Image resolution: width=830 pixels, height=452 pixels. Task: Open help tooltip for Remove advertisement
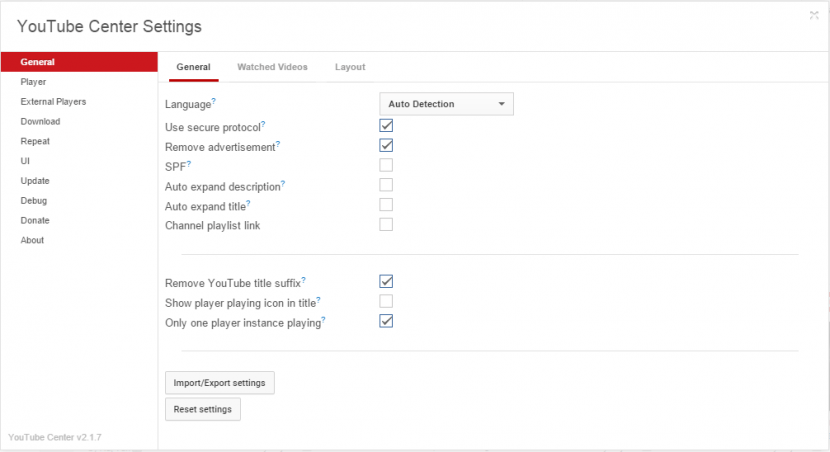tap(278, 143)
